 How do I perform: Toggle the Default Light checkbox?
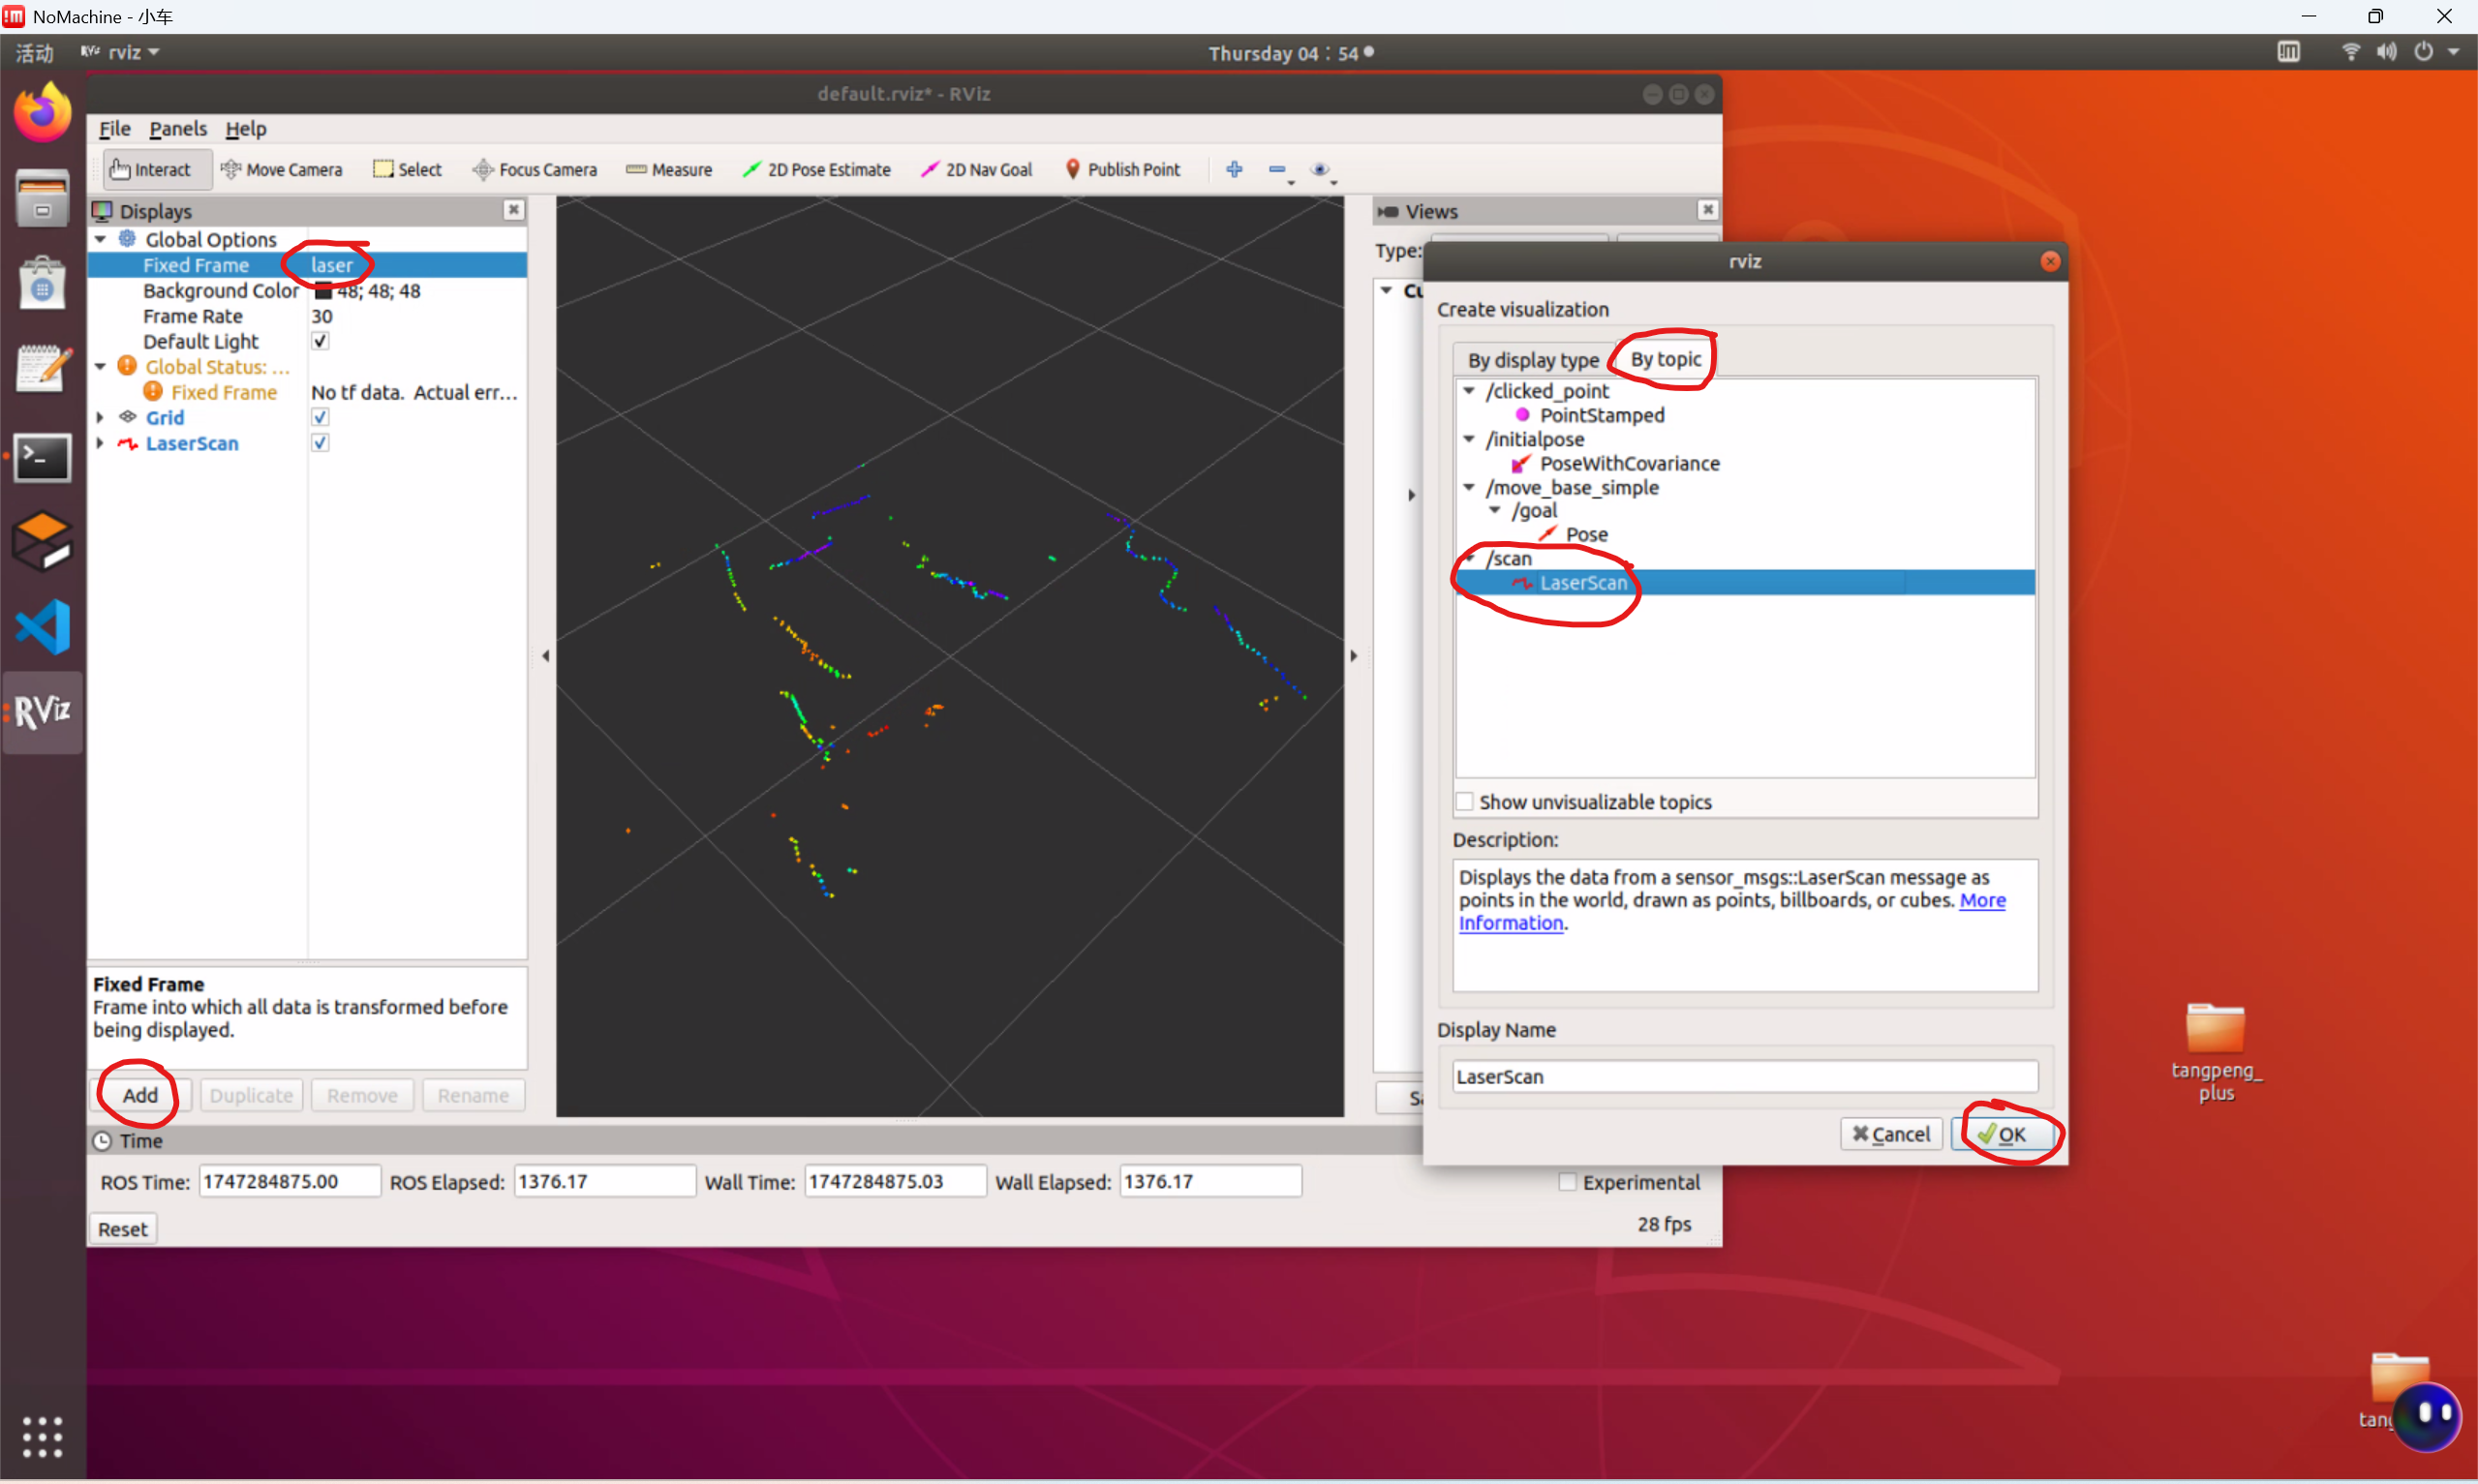(320, 341)
